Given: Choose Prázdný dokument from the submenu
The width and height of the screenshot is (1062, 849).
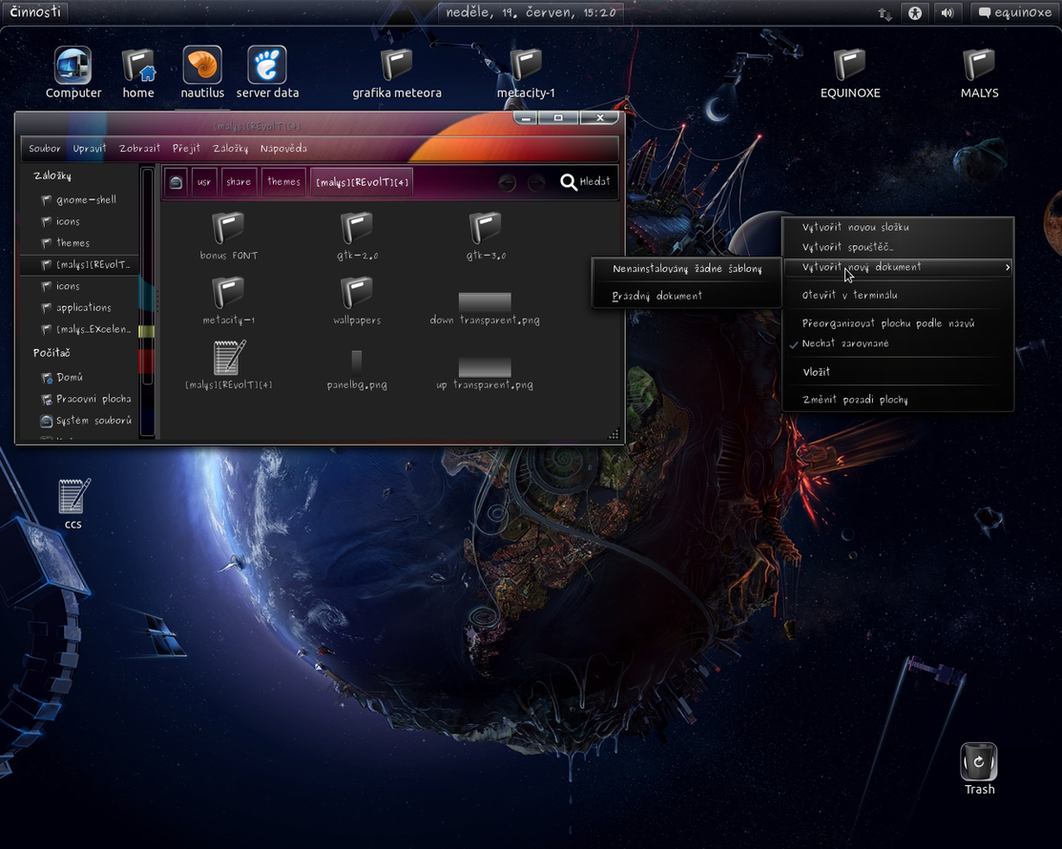Looking at the screenshot, I should click(657, 296).
